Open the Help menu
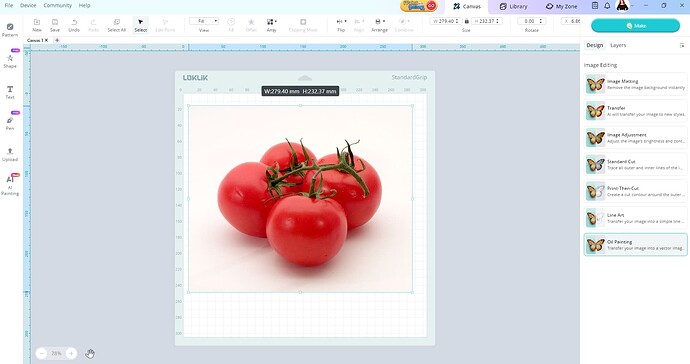This screenshot has height=364, width=690. tap(84, 5)
